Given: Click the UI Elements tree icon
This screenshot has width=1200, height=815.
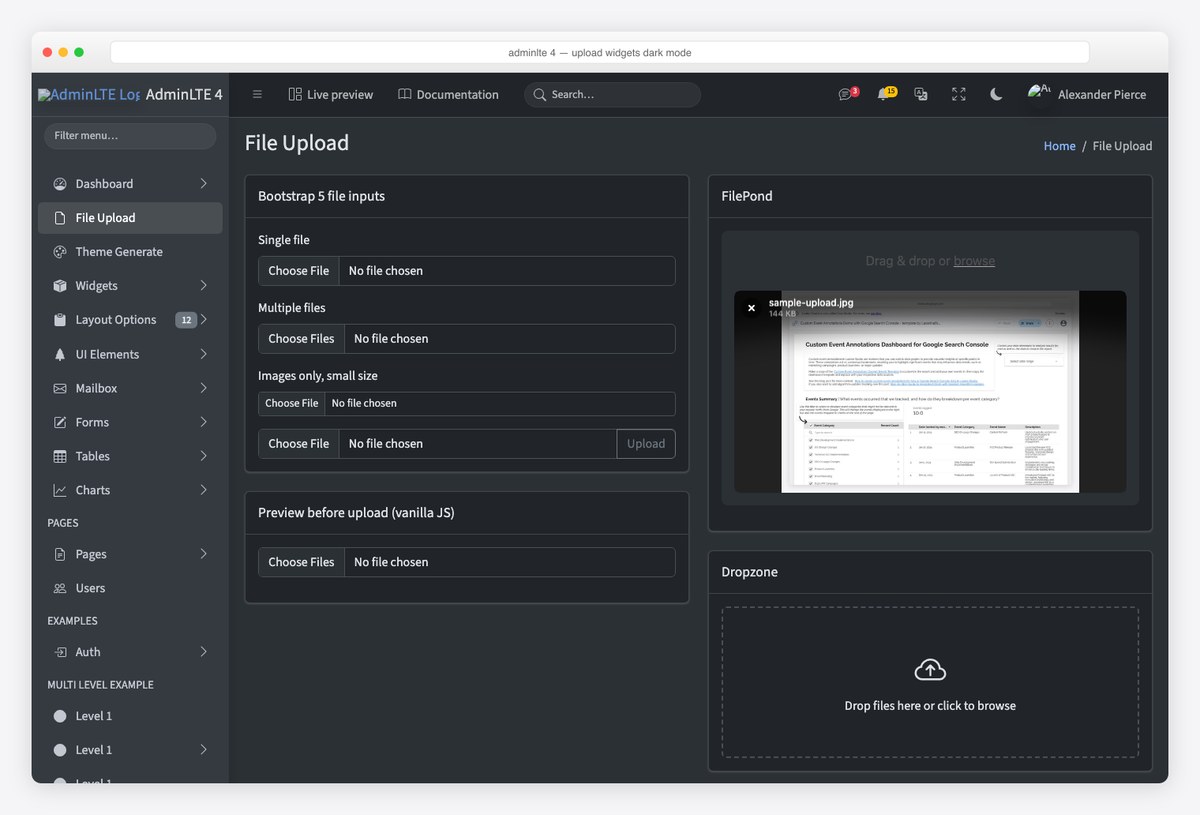Looking at the screenshot, I should tap(60, 354).
